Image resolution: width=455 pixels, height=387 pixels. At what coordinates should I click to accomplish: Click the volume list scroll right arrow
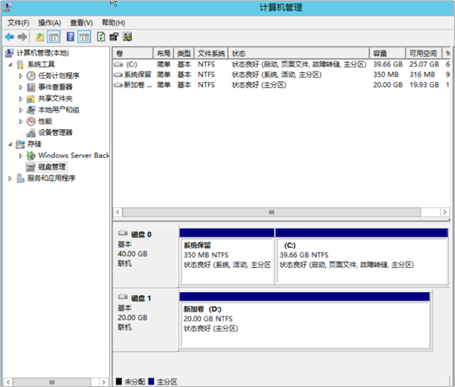445,212
